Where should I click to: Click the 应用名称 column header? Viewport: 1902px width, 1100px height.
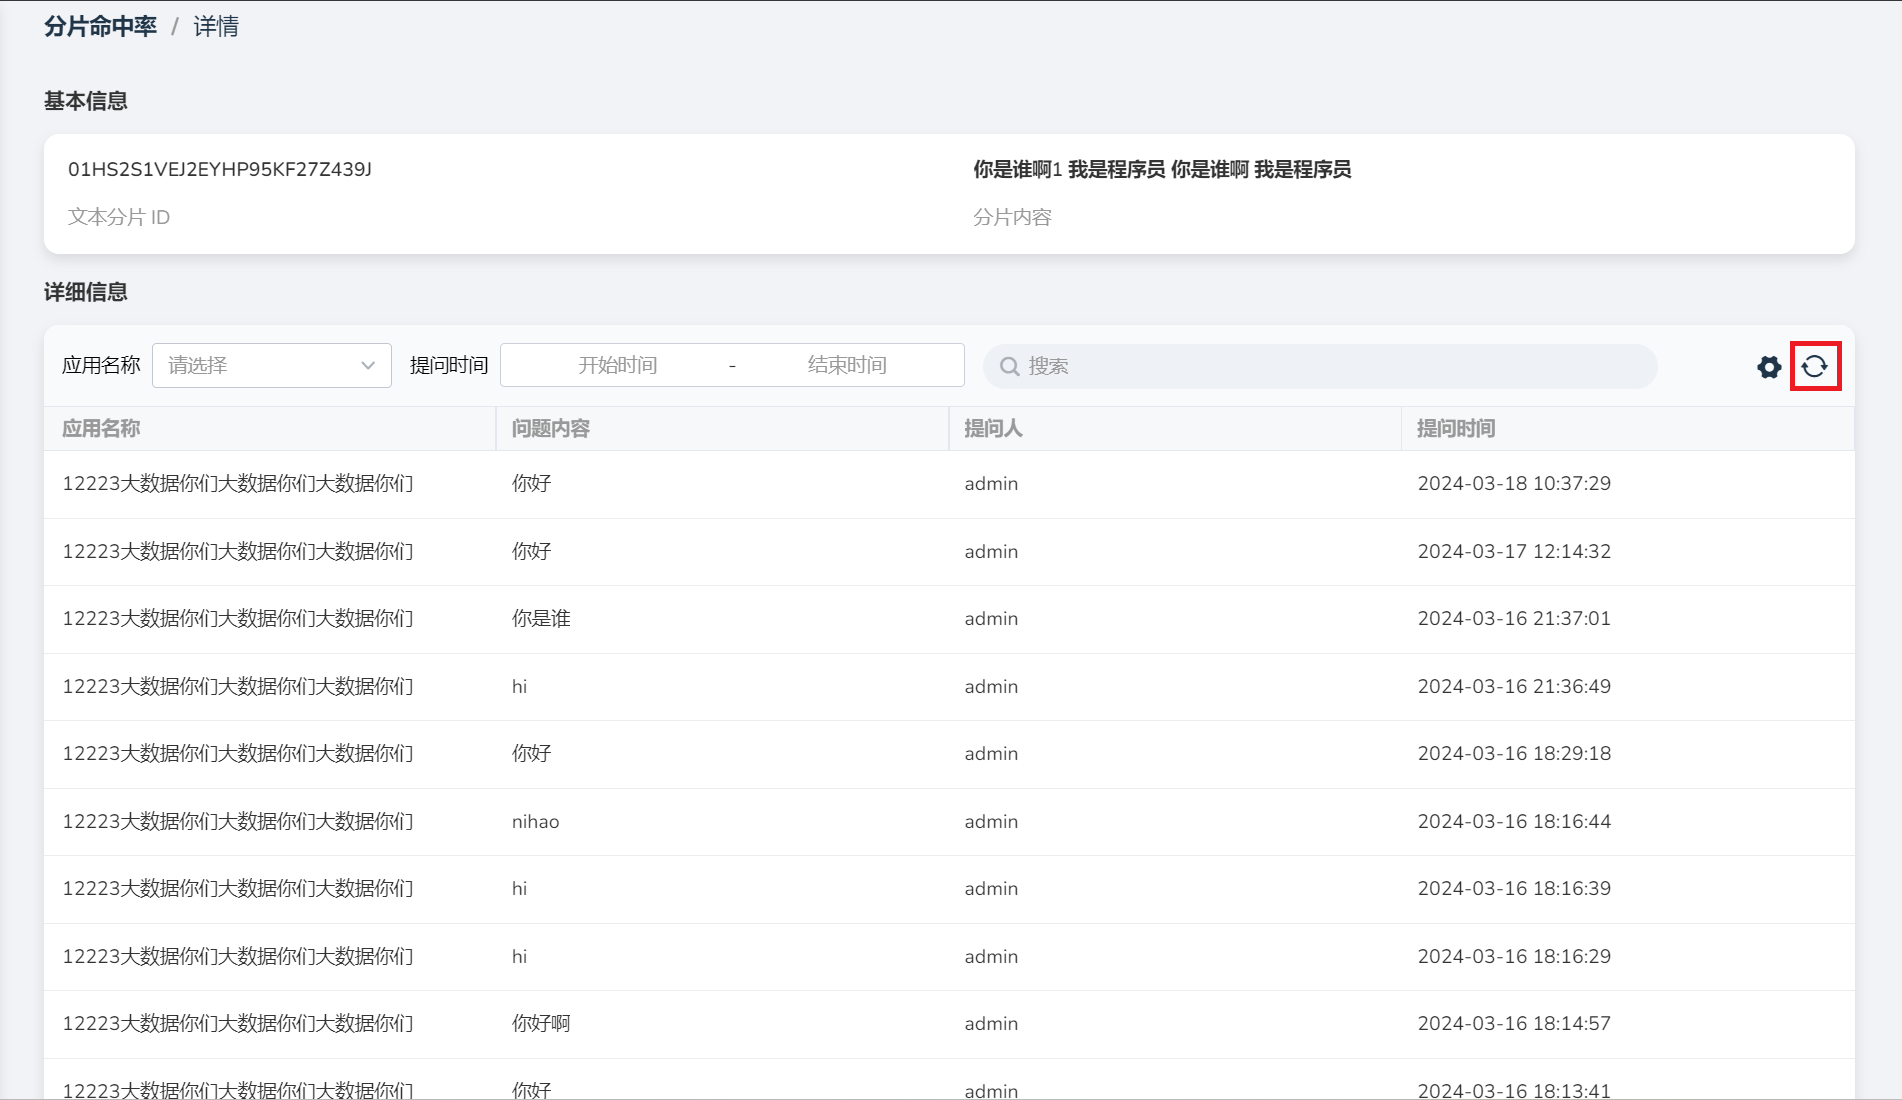pos(101,429)
